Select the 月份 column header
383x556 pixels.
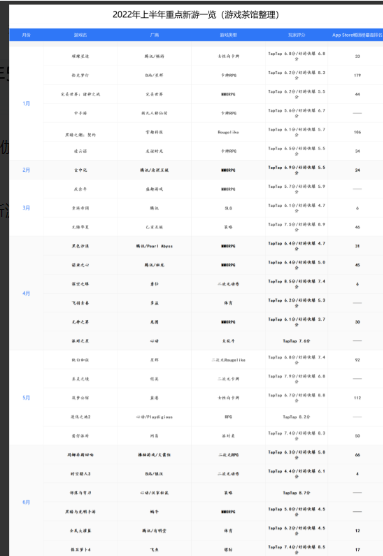pos(26,35)
